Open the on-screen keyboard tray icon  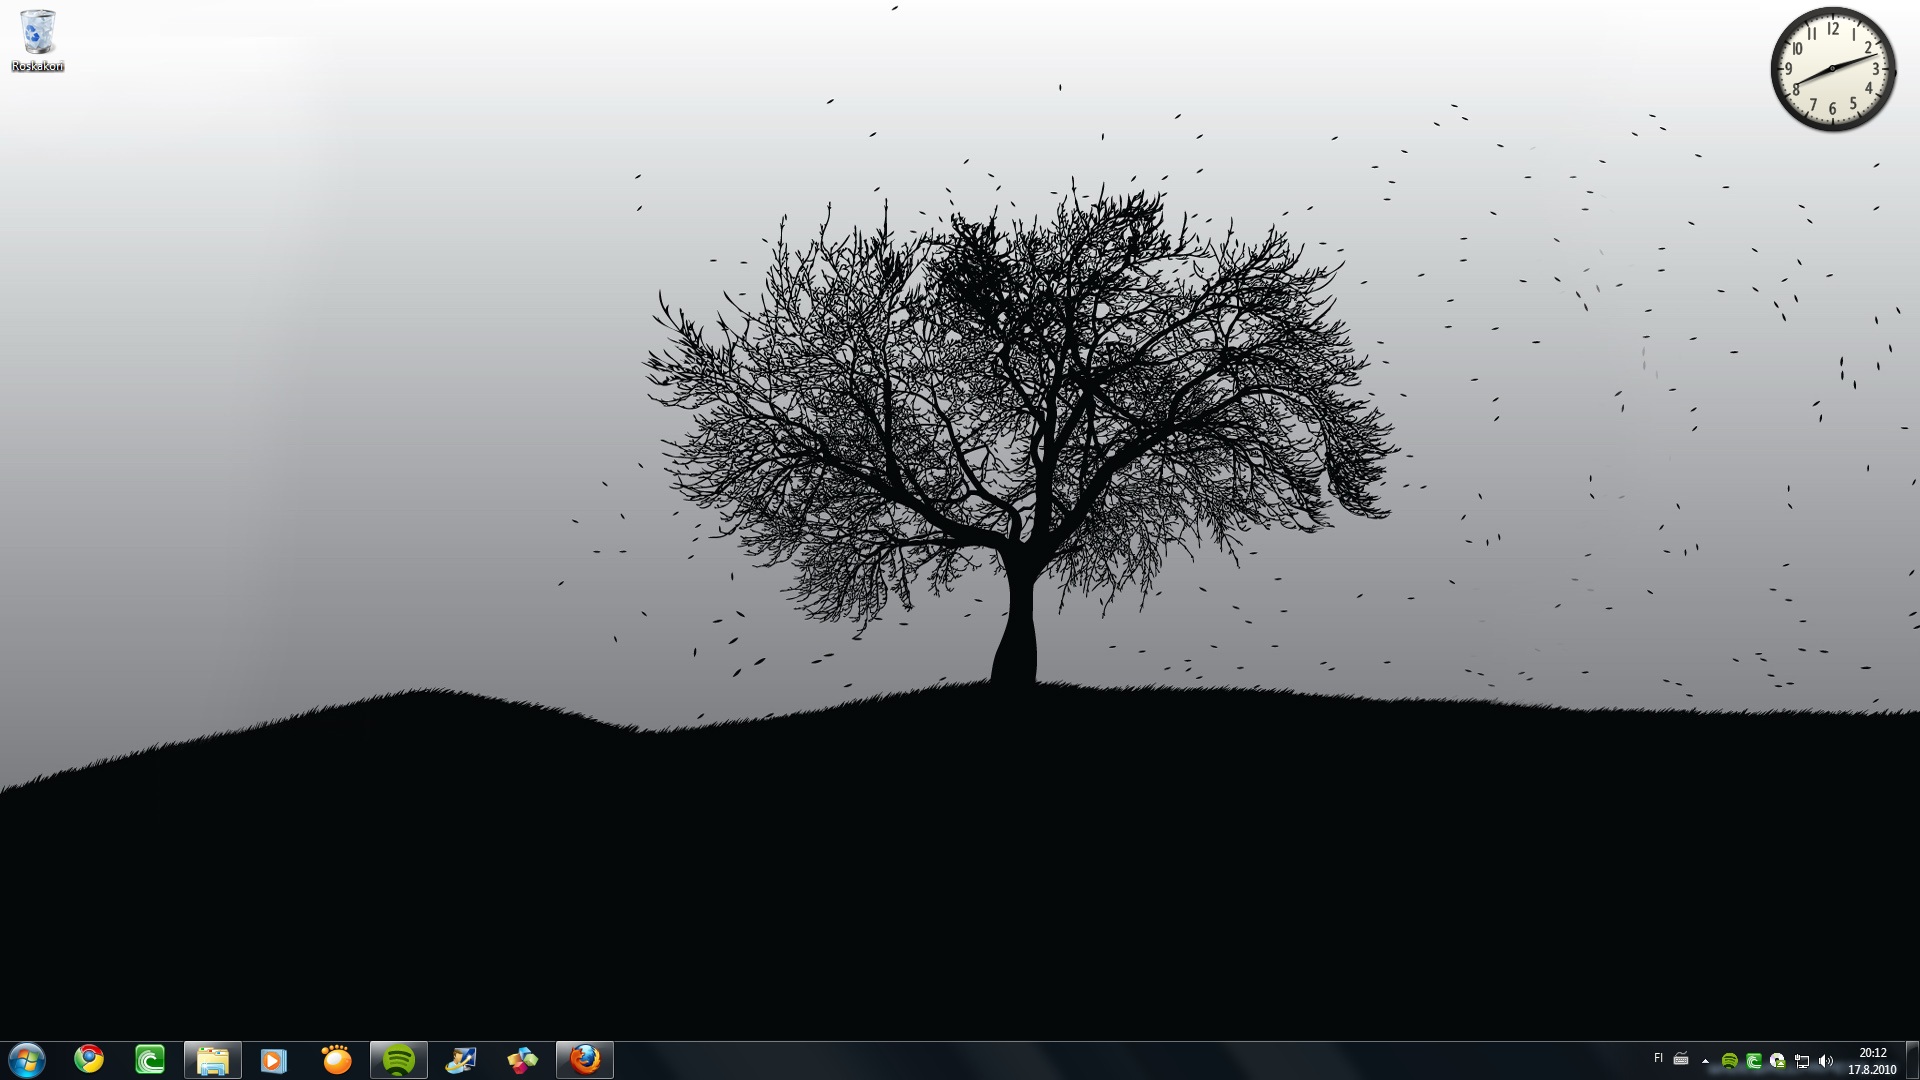point(1681,1059)
